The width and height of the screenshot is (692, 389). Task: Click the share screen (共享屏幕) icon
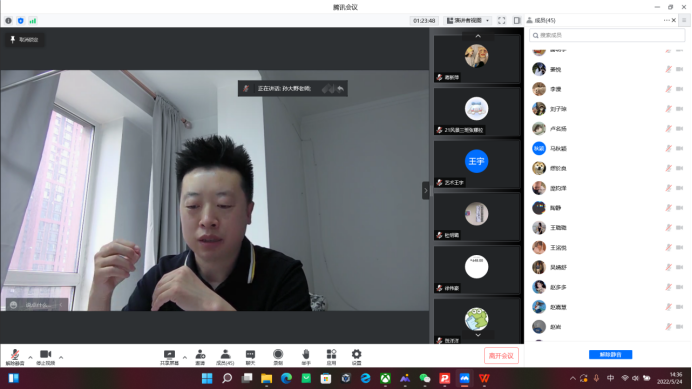tap(169, 357)
